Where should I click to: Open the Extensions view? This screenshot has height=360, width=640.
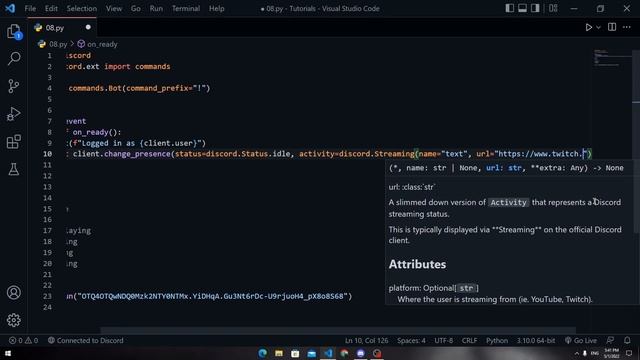click(x=13, y=142)
